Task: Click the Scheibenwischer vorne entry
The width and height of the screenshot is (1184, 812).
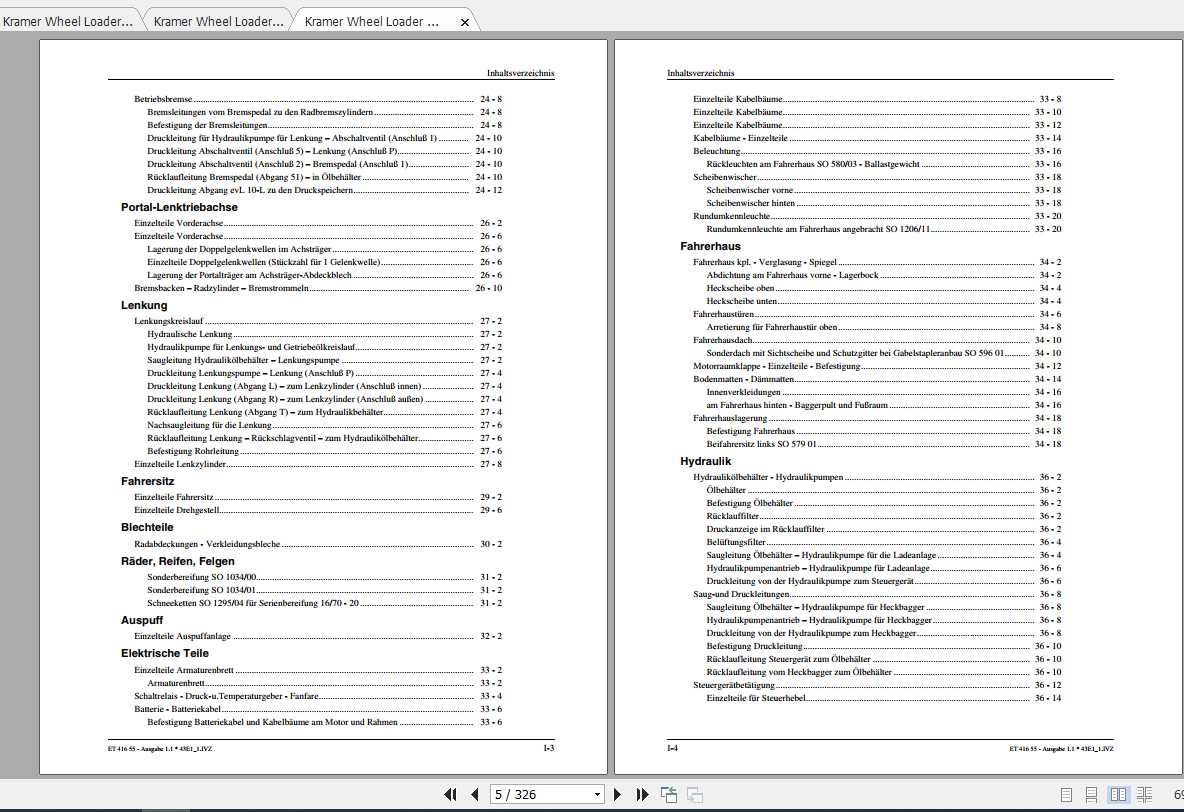Action: tap(884, 190)
